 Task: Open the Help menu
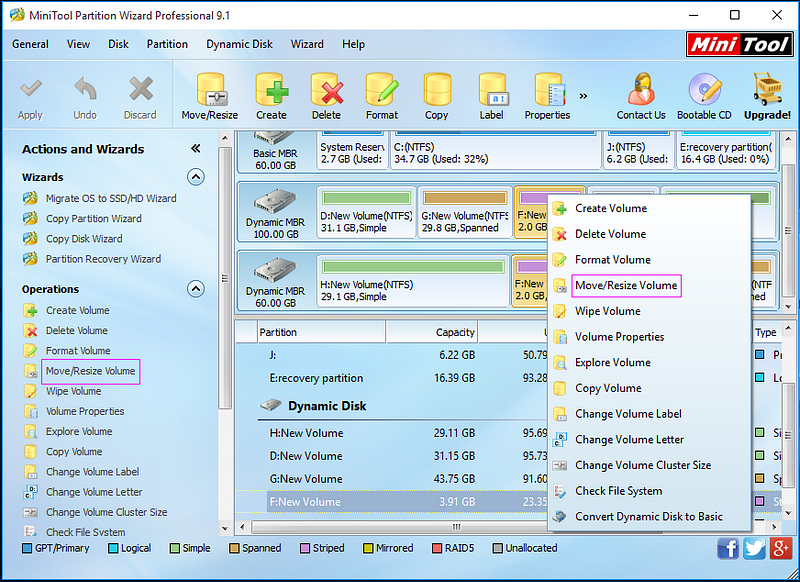pos(354,44)
